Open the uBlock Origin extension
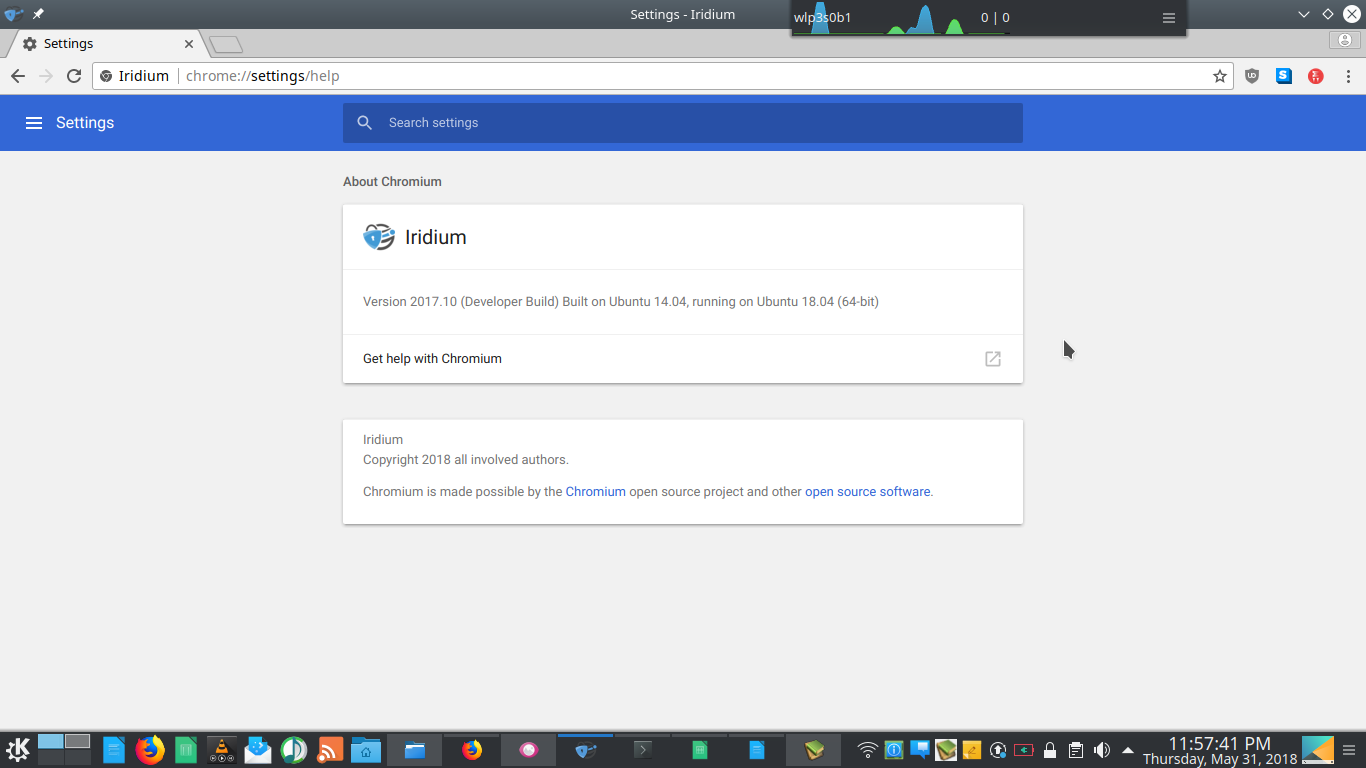Image resolution: width=1366 pixels, height=768 pixels. coord(1252,76)
